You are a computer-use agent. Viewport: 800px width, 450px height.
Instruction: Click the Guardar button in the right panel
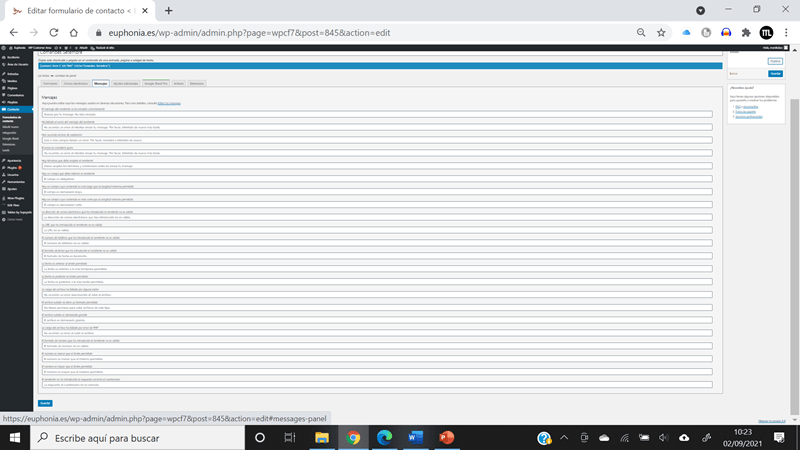pyautogui.click(x=776, y=74)
